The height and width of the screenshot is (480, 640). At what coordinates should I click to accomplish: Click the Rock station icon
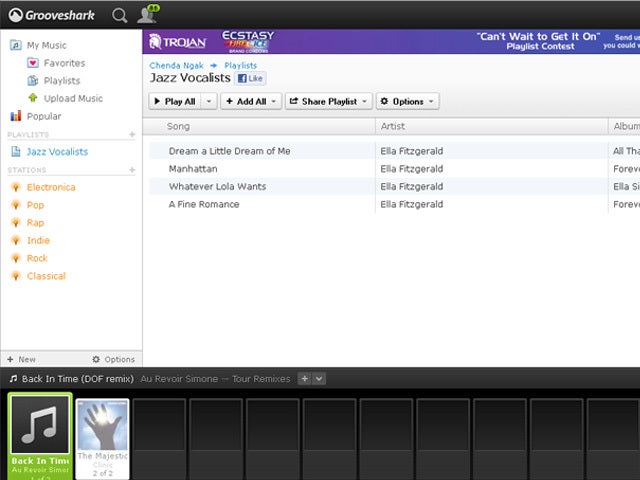(16, 258)
